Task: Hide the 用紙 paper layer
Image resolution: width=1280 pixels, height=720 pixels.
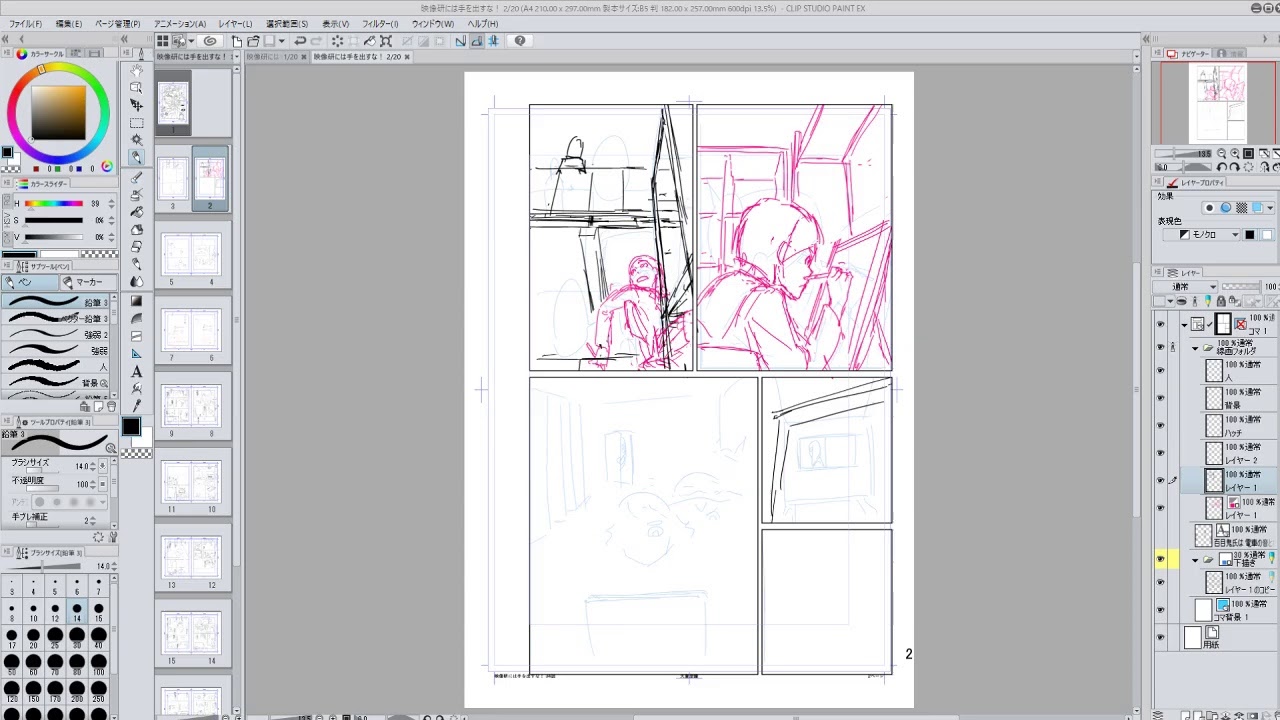Action: [x=1160, y=637]
